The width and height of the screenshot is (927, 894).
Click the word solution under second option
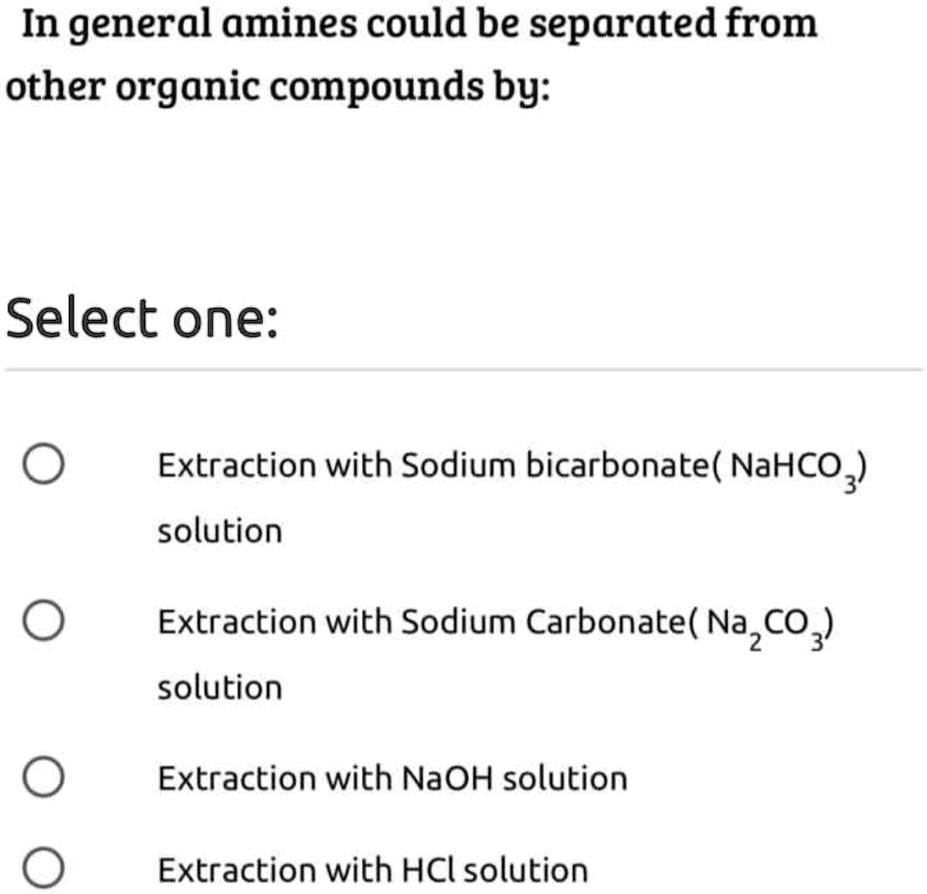(218, 686)
